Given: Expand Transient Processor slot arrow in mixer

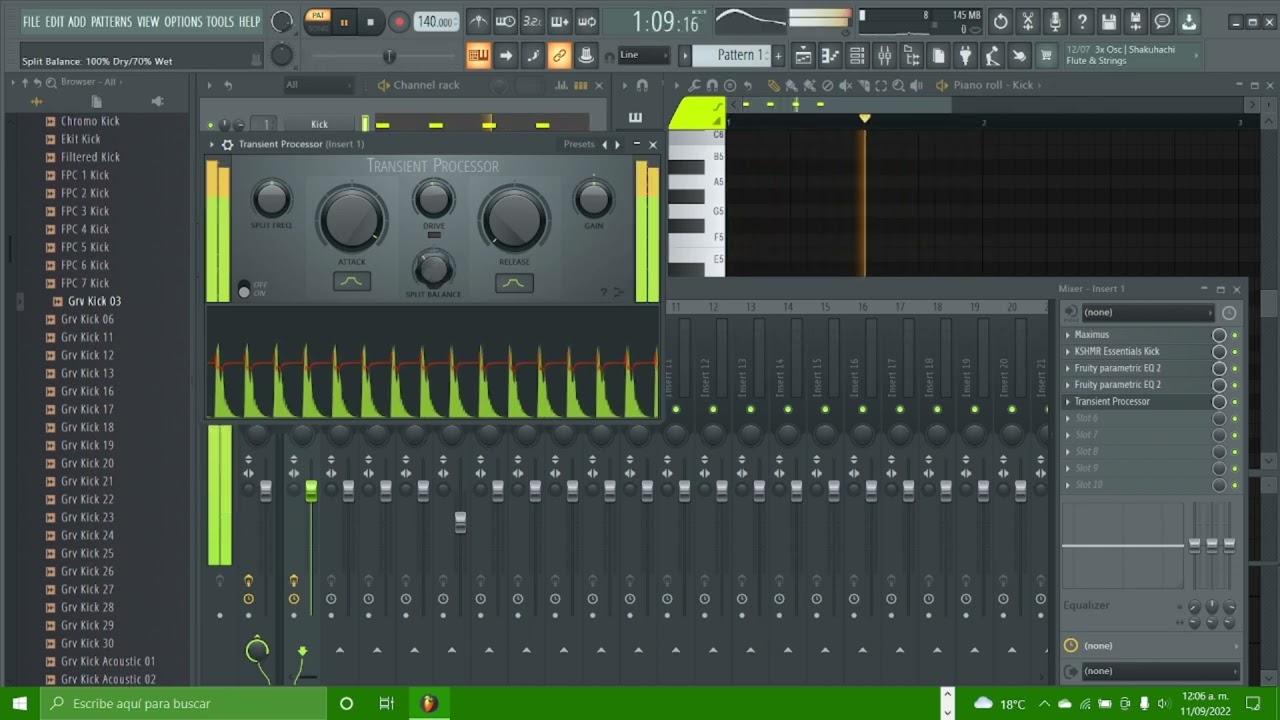Looking at the screenshot, I should pyautogui.click(x=1068, y=401).
